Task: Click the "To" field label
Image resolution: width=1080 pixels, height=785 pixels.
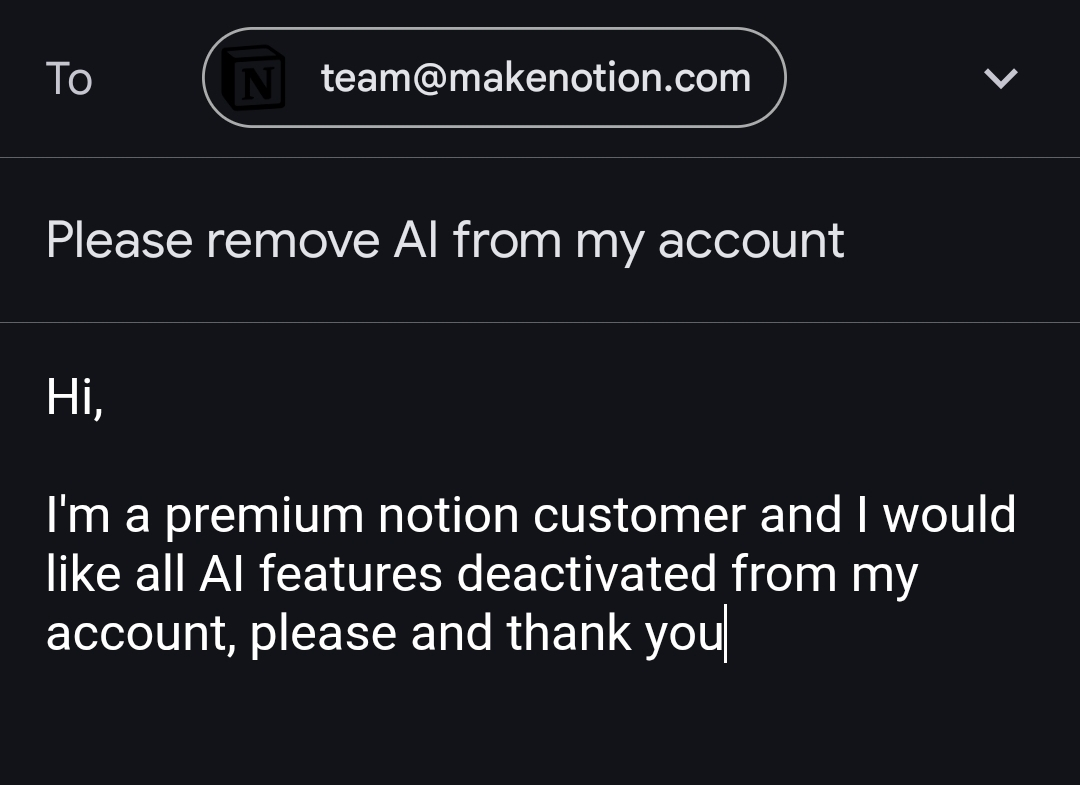Action: (x=69, y=79)
